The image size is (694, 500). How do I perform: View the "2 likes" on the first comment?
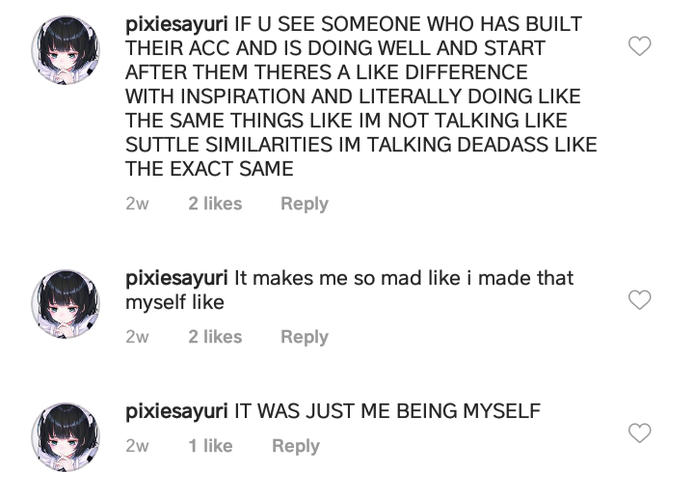215,203
